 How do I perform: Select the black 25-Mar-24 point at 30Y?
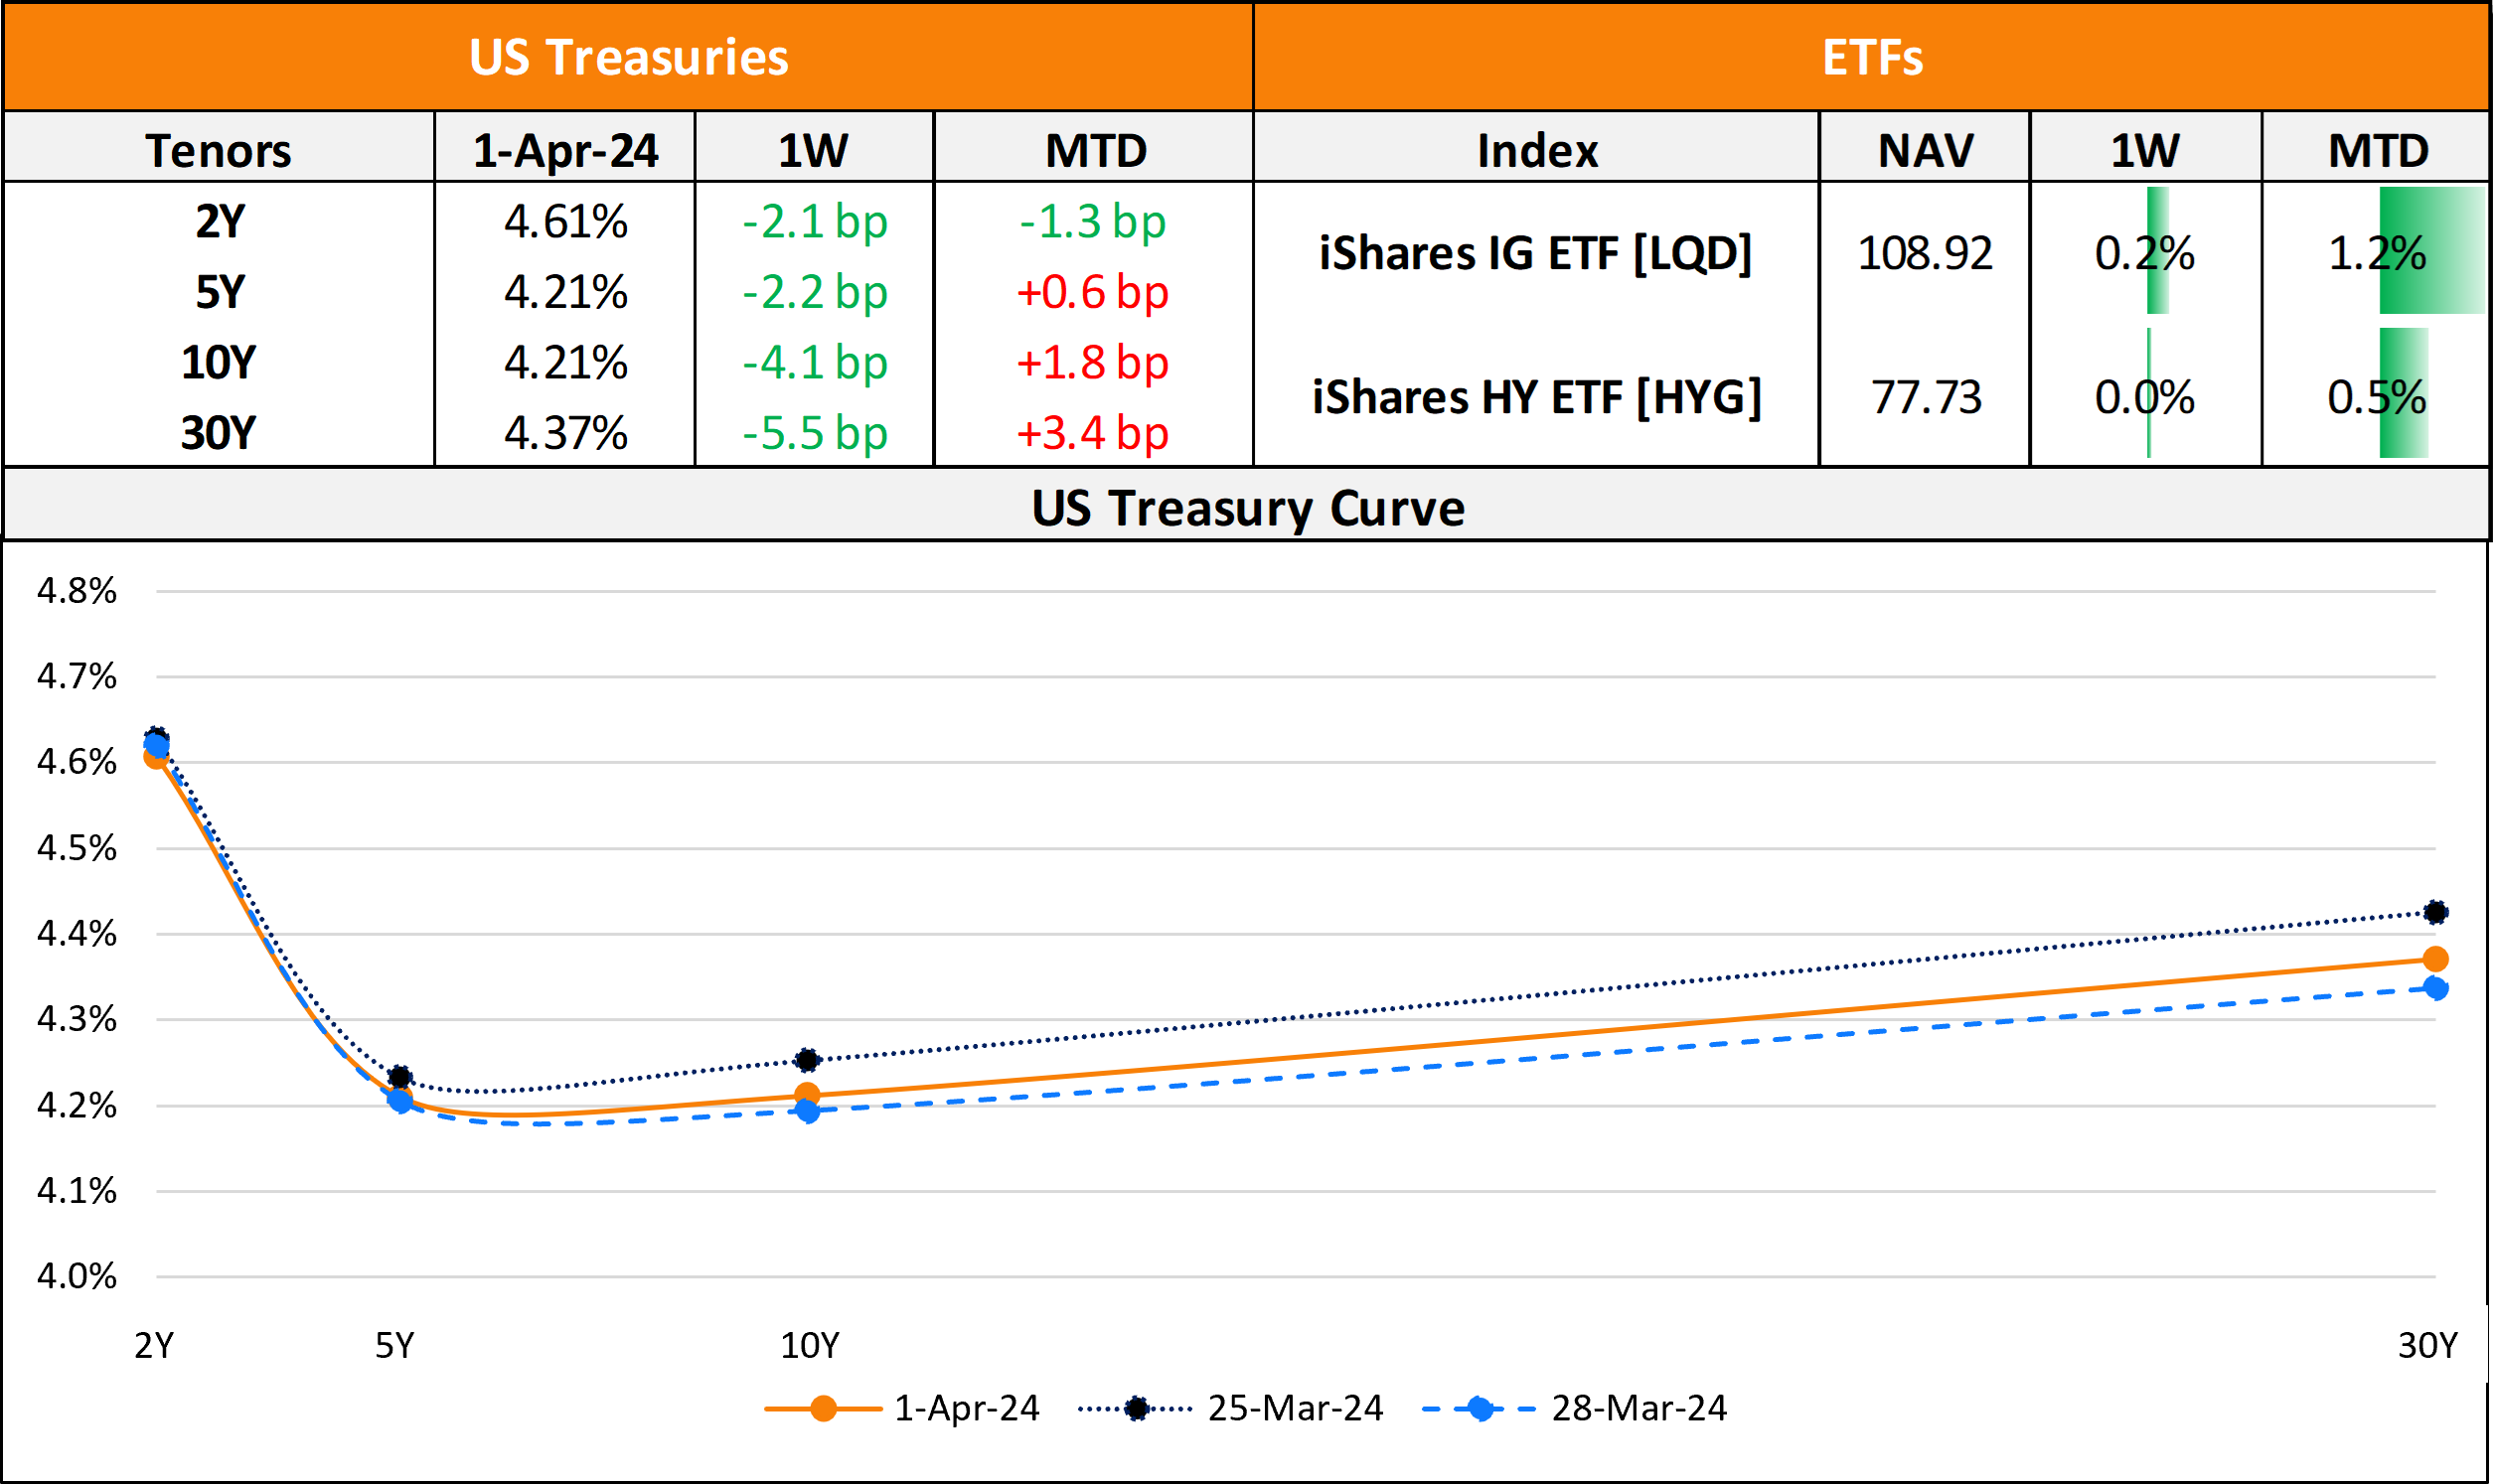point(2435,912)
